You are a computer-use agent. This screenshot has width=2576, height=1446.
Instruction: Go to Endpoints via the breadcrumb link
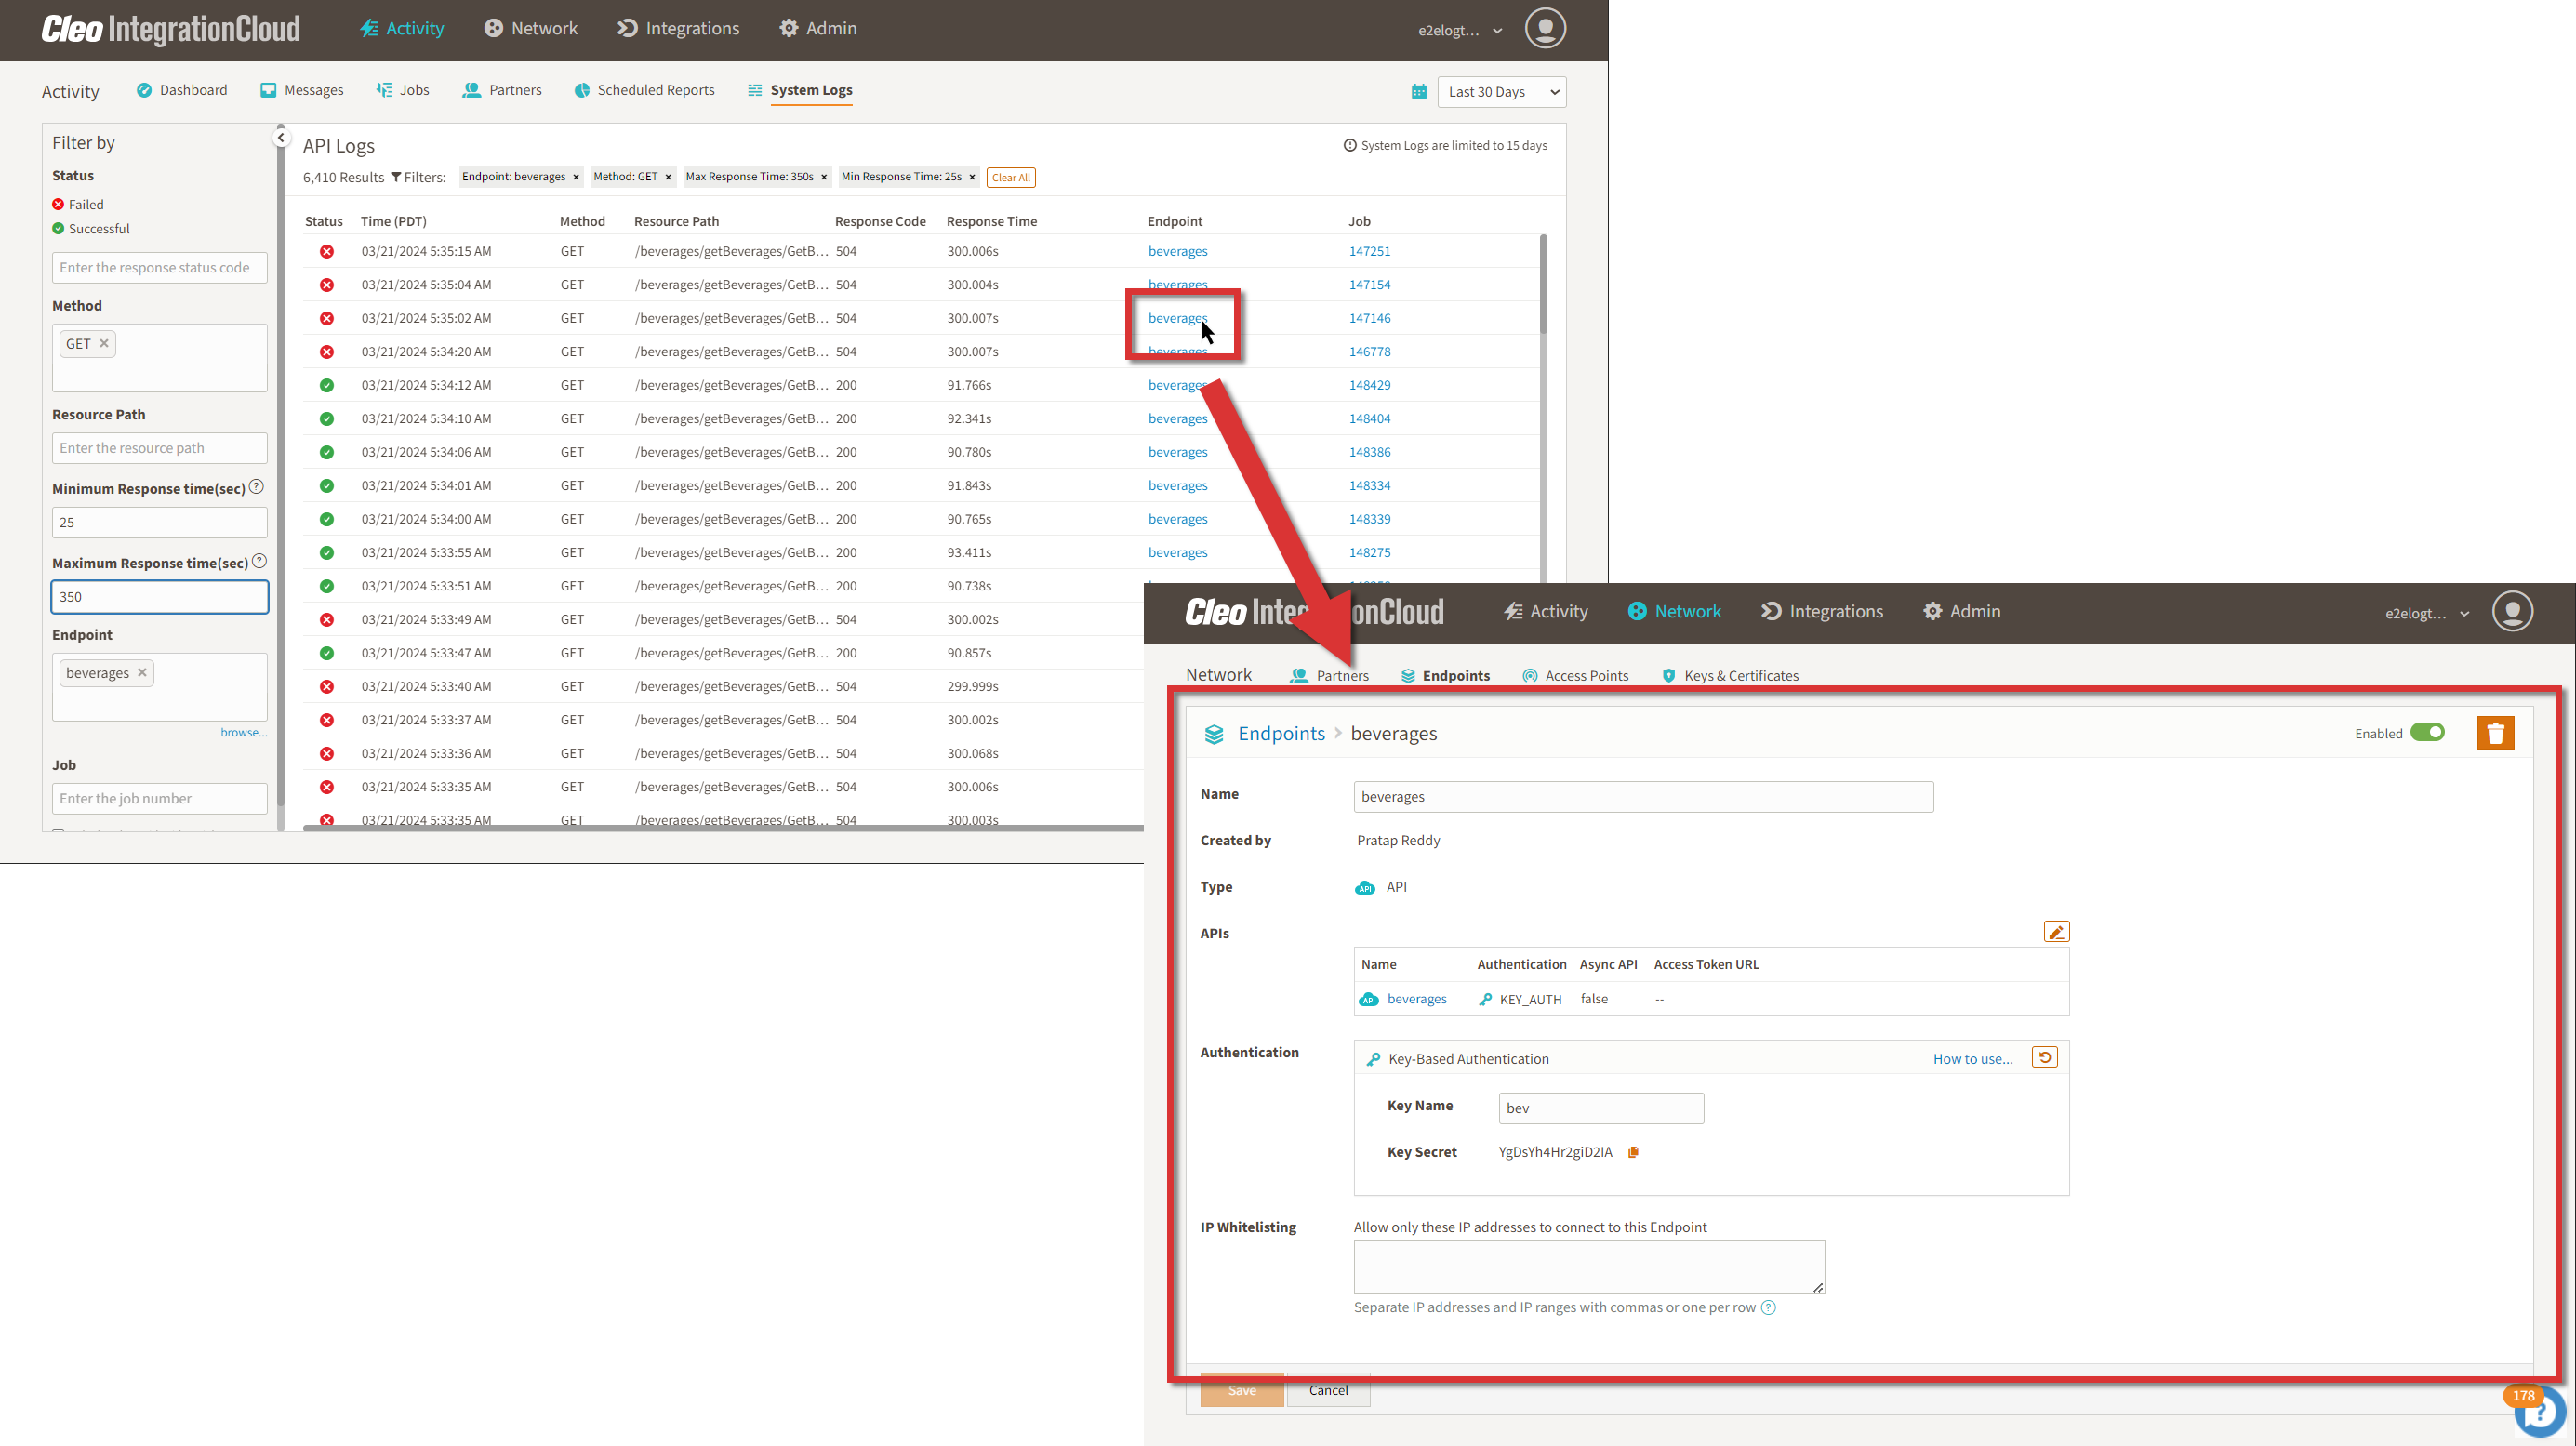coord(1281,734)
